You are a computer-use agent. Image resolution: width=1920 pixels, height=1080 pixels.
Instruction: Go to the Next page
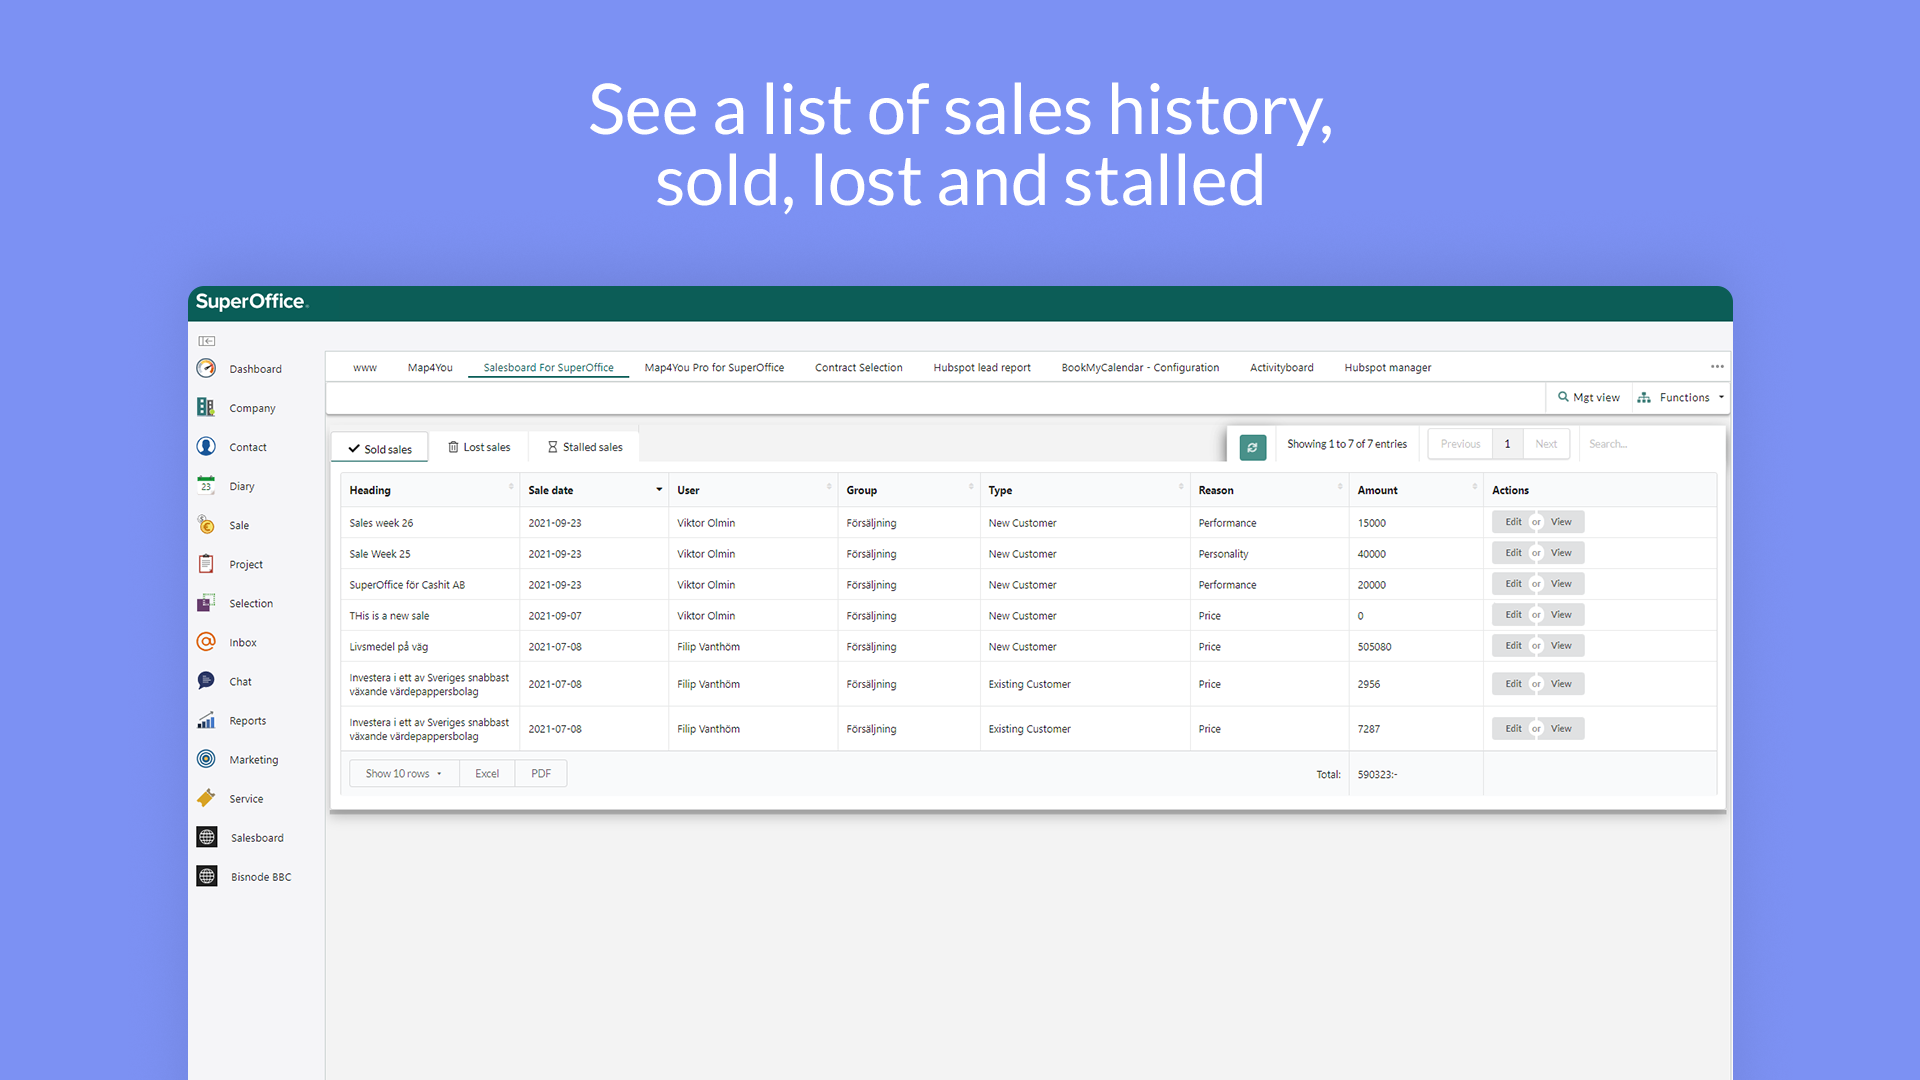click(x=1546, y=444)
